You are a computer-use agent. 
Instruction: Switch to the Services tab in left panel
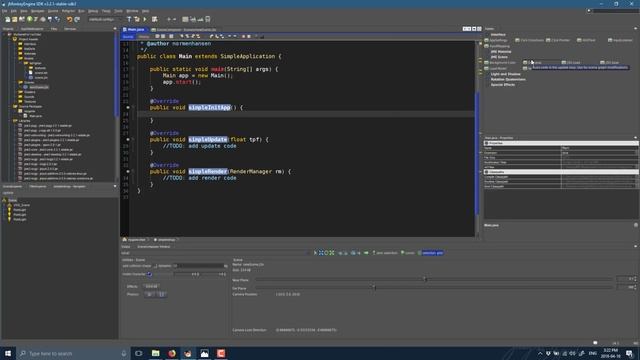pyautogui.click(x=70, y=29)
